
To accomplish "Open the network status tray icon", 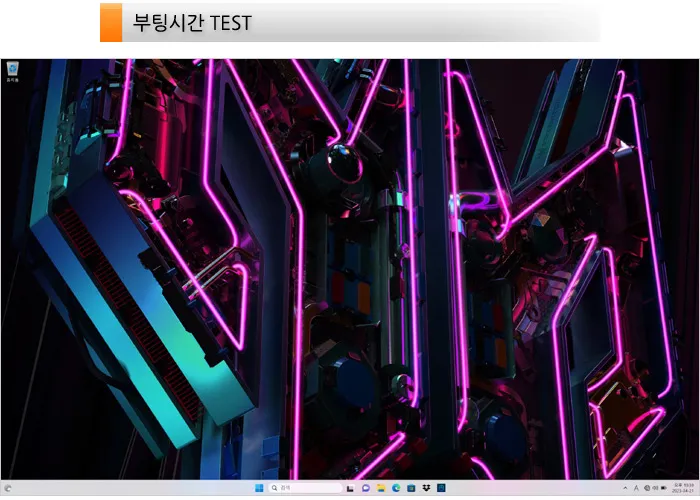I will [647, 488].
